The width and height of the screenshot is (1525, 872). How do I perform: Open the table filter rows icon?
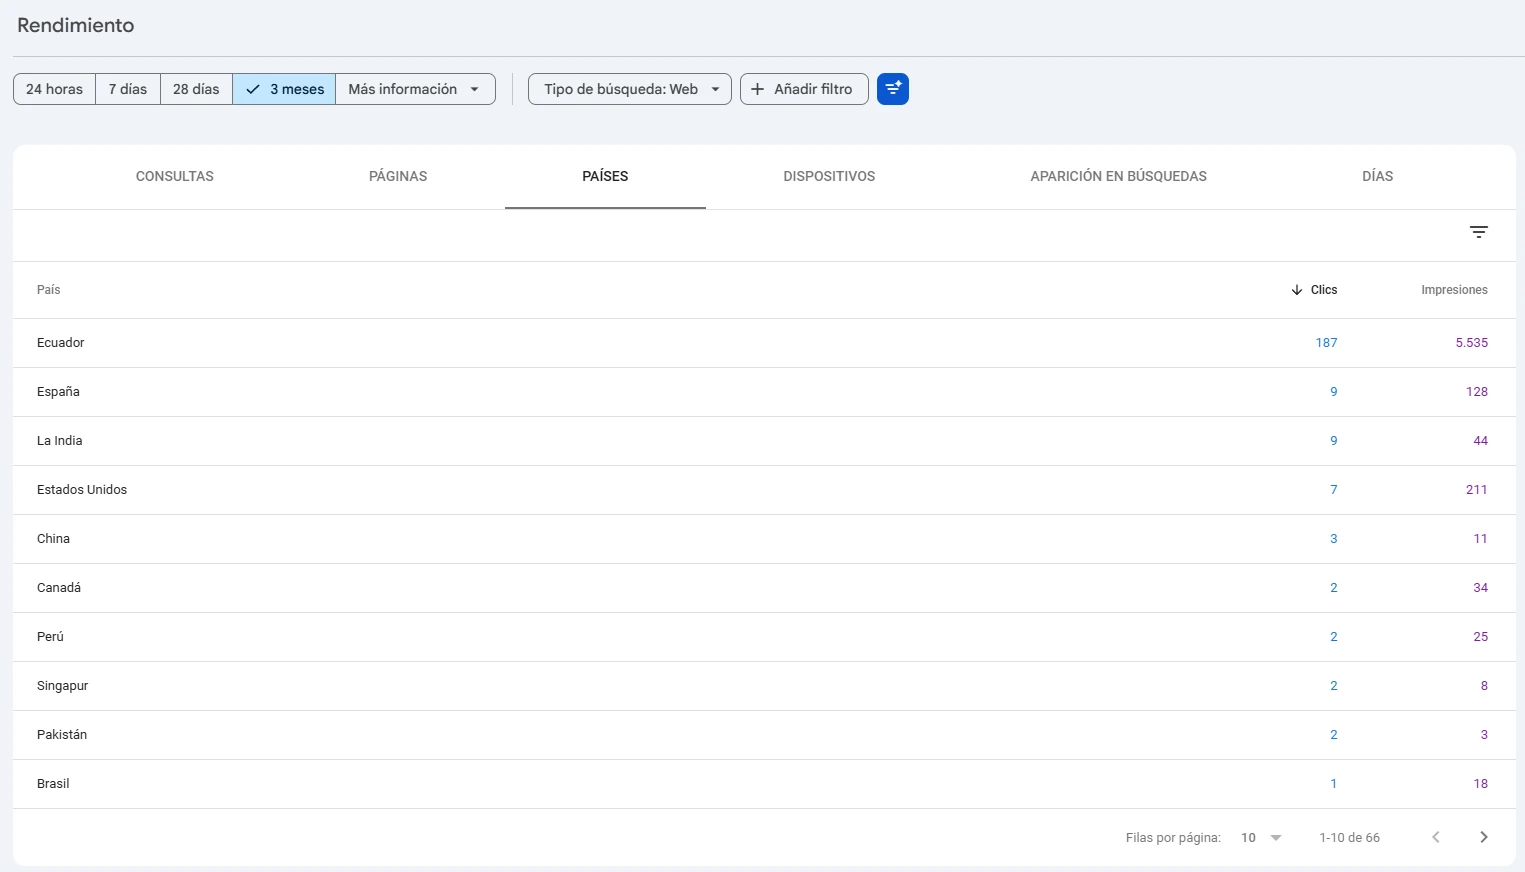point(1478,232)
